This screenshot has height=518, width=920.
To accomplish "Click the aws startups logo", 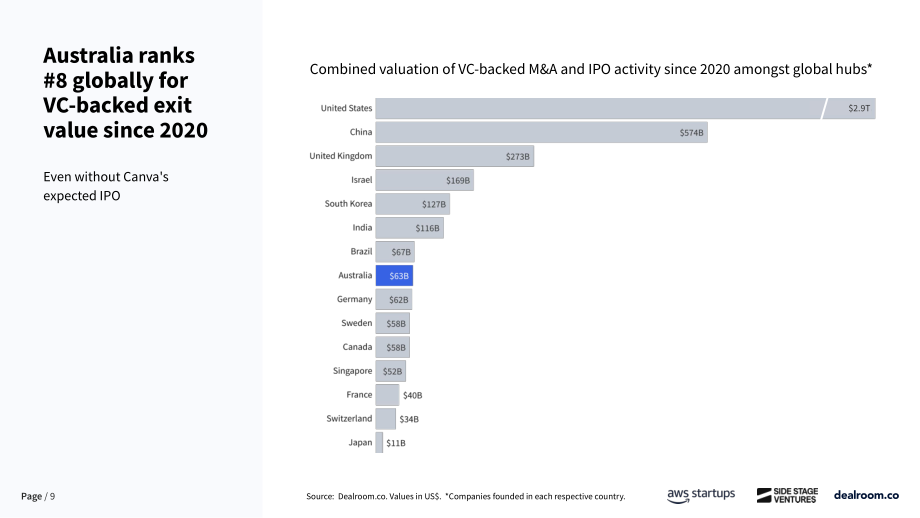I will (701, 495).
